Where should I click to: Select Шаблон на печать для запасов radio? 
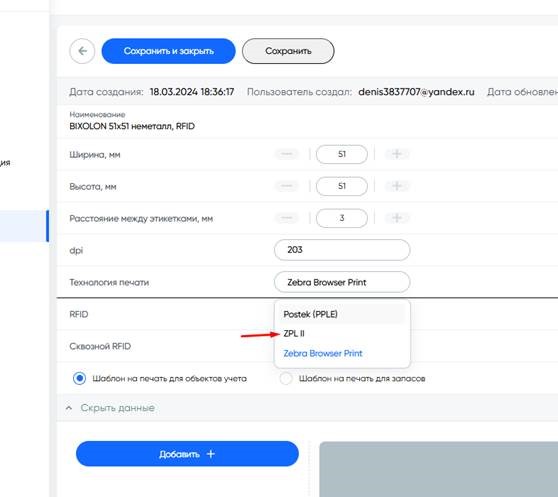tap(286, 378)
